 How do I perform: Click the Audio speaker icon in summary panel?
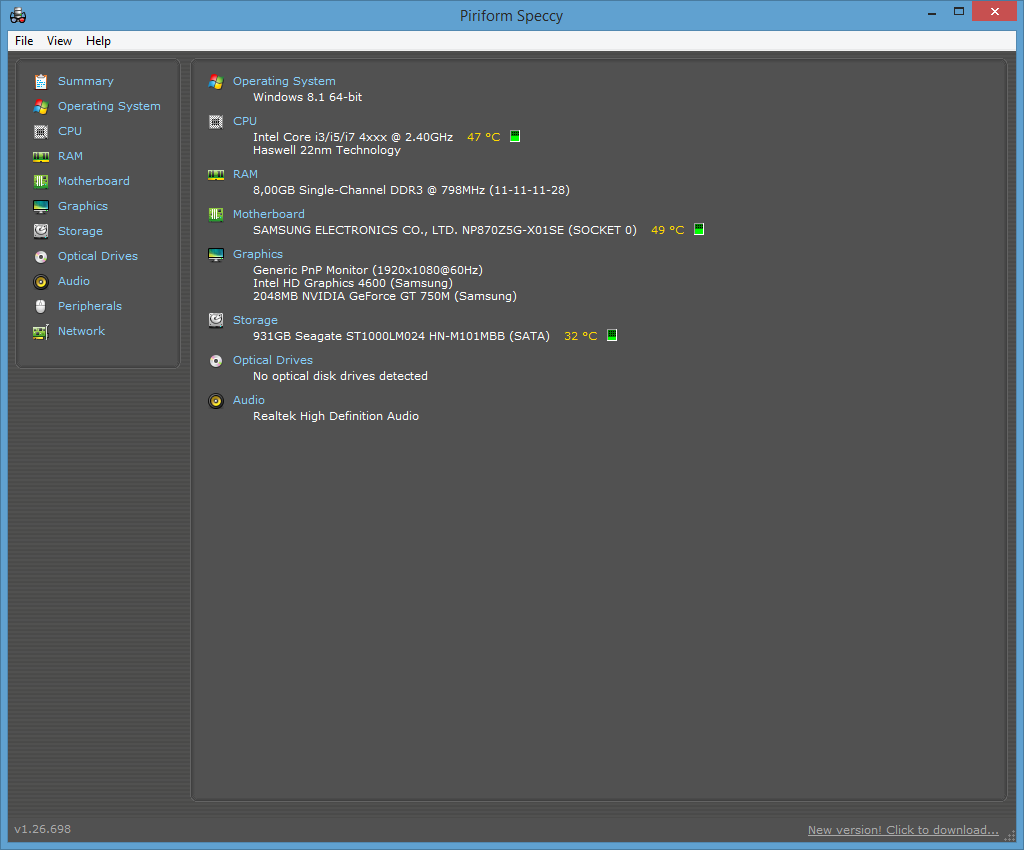coord(216,401)
